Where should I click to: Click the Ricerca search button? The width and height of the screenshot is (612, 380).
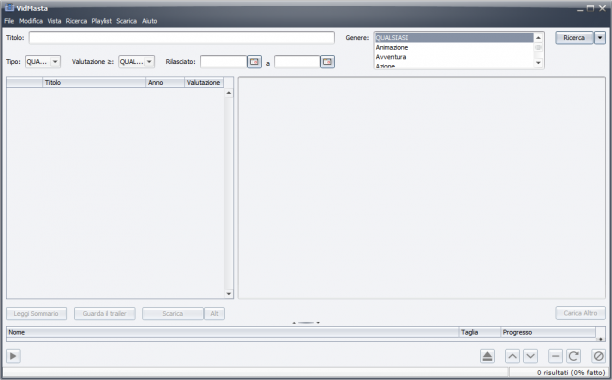point(574,38)
